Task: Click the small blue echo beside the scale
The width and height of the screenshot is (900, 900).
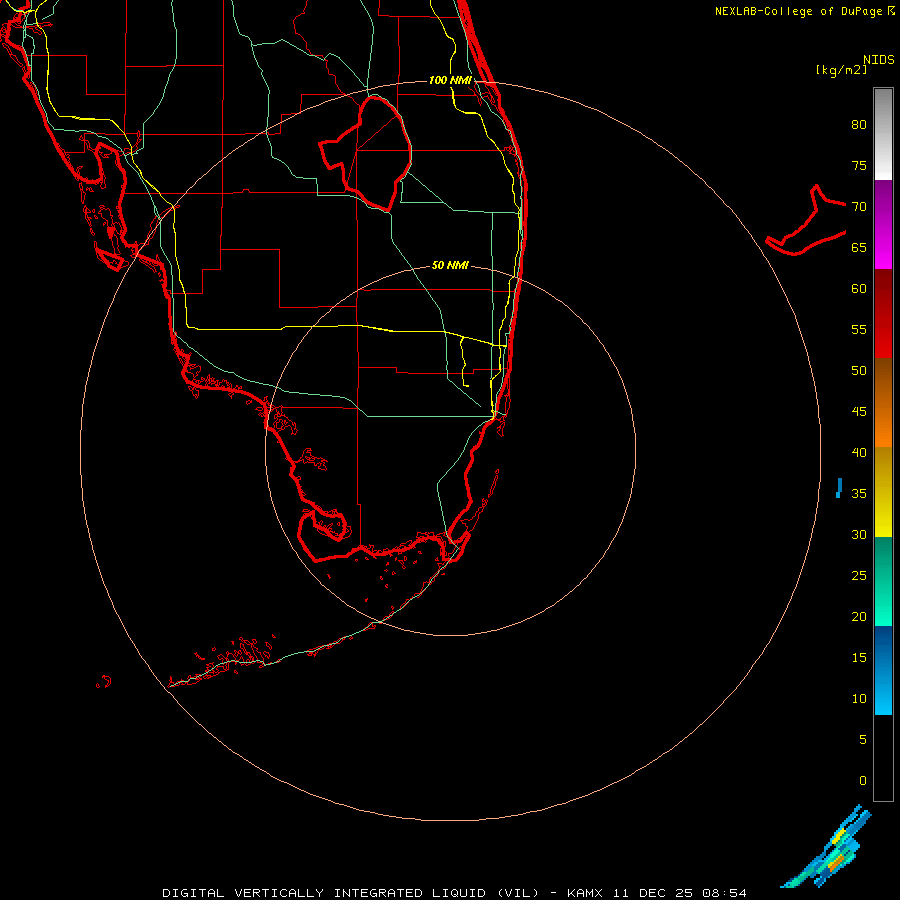Action: [x=839, y=488]
